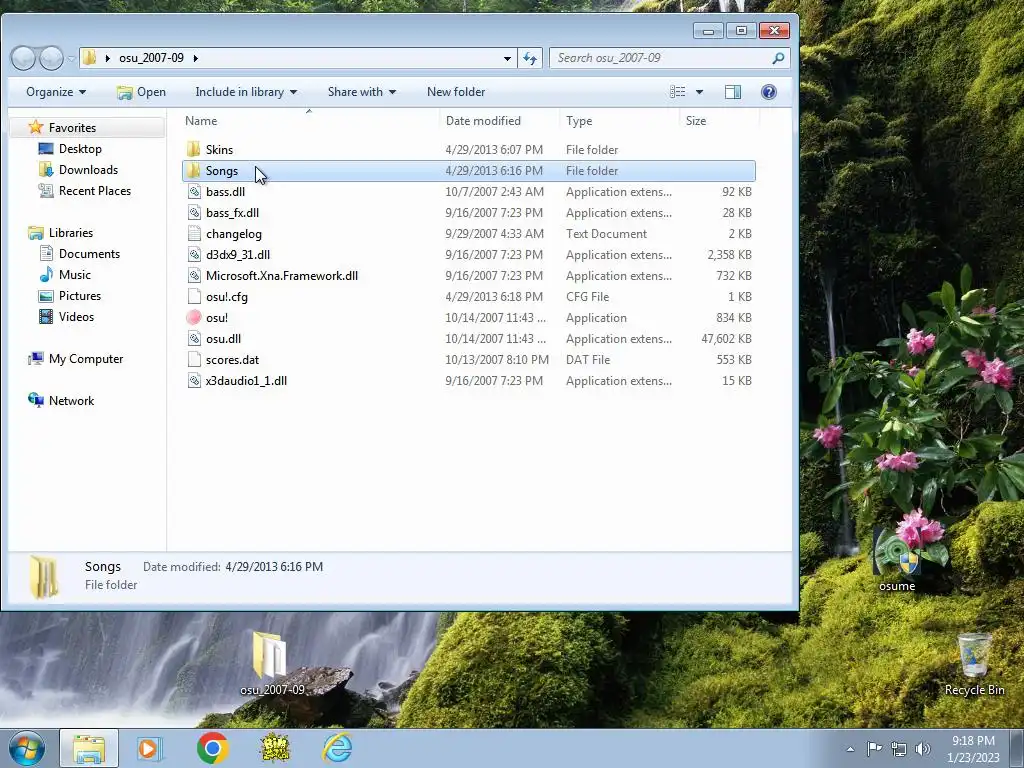Select the Recycle Bin desktop icon
Image resolution: width=1024 pixels, height=768 pixels.
(974, 664)
